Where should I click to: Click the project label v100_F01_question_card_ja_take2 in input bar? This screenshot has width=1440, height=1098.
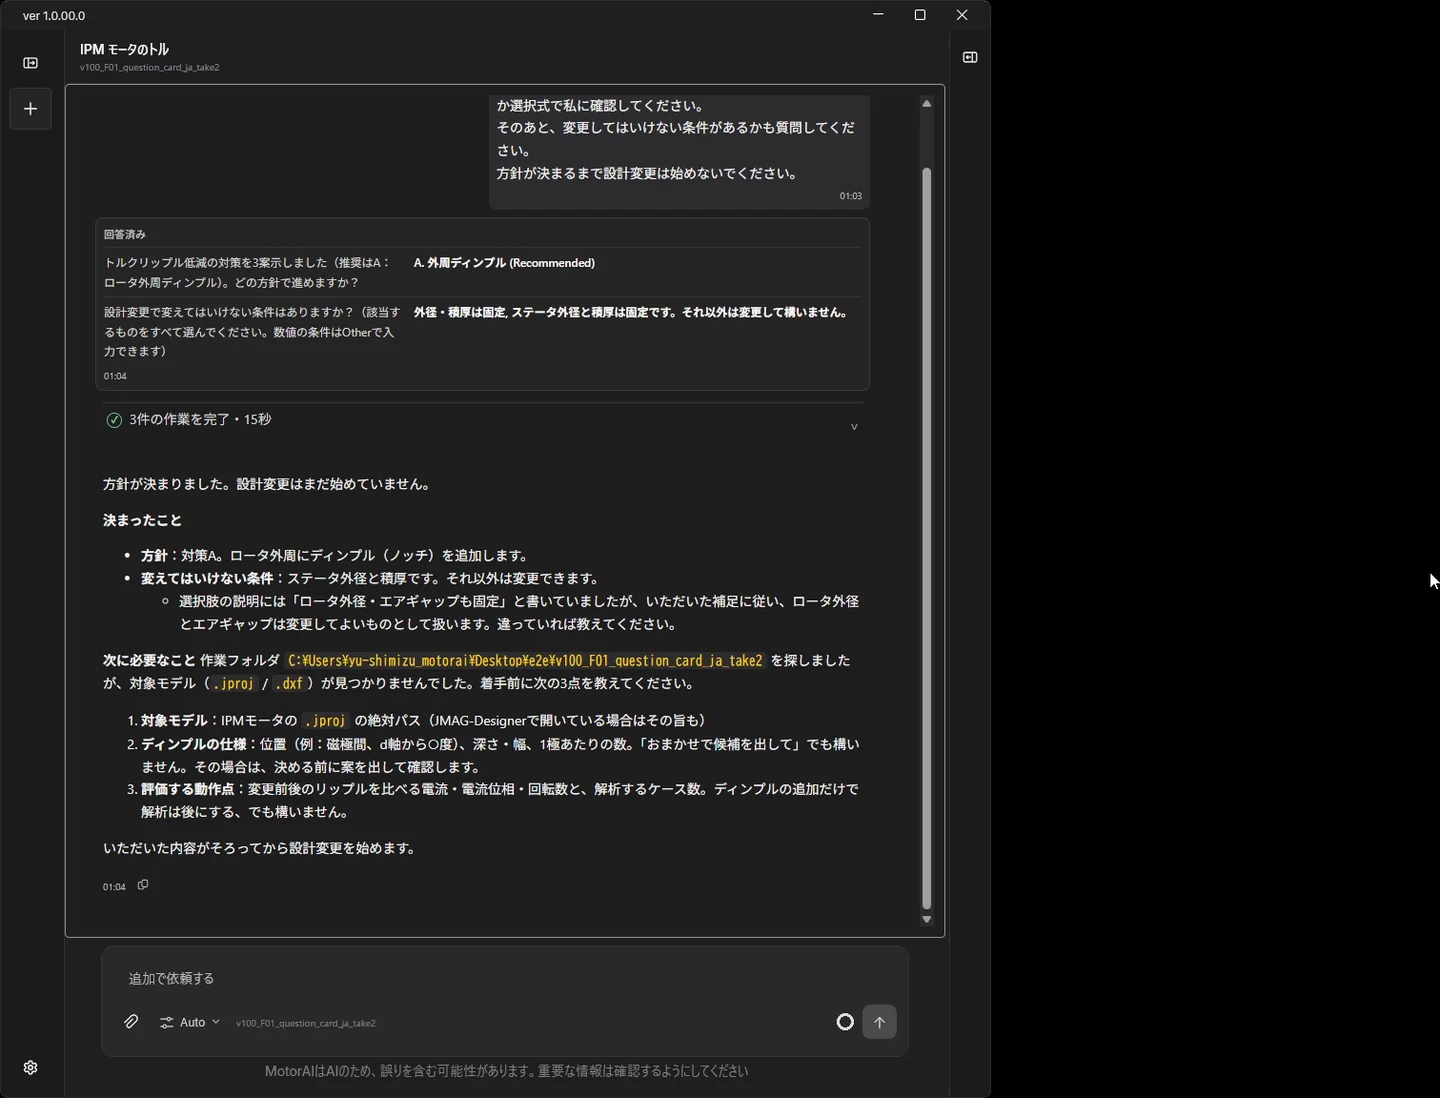tap(306, 1023)
